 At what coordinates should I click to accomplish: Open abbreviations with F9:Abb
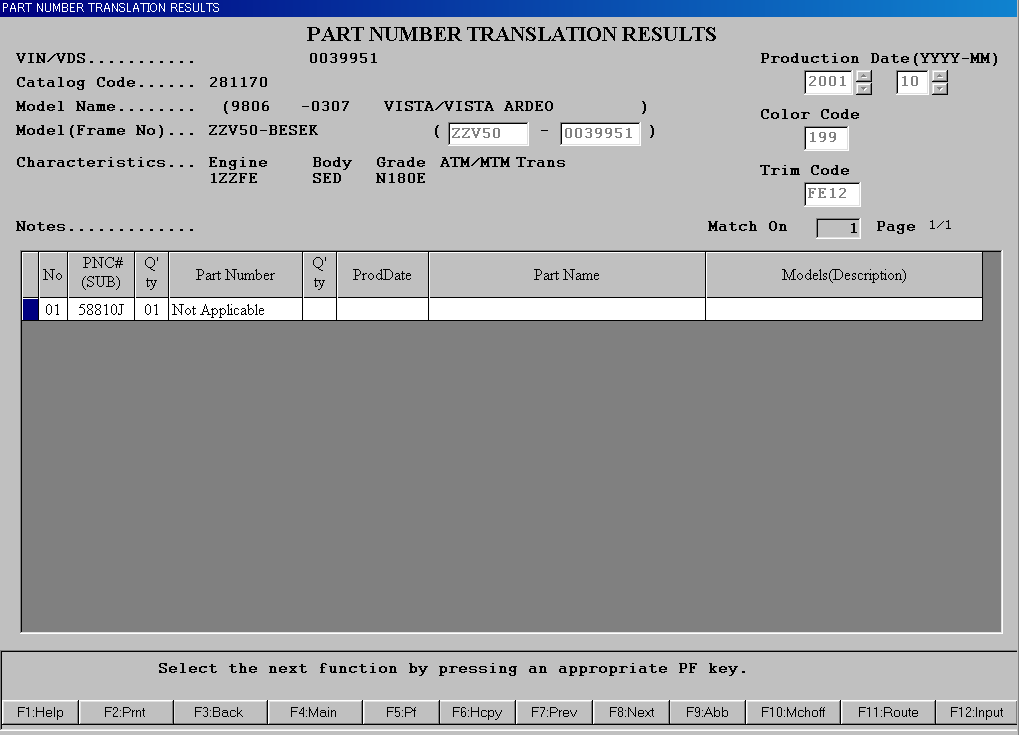tap(707, 712)
